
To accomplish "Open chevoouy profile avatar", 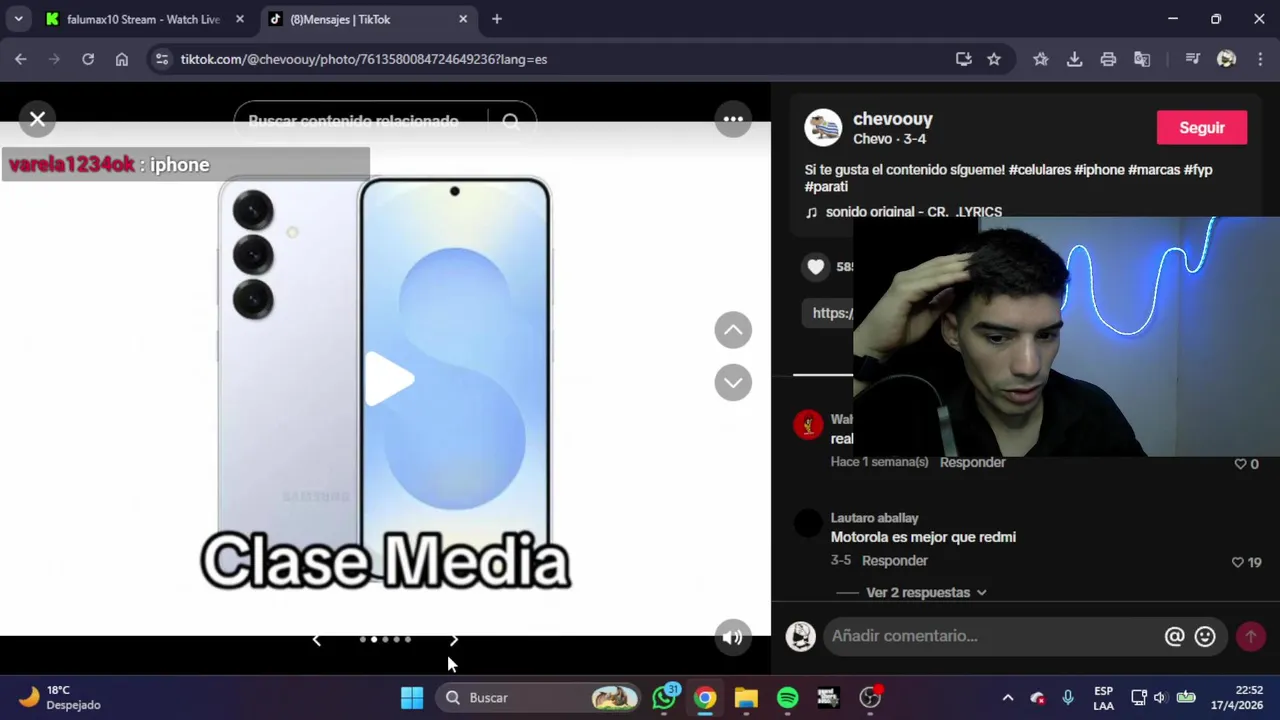I will 823,128.
